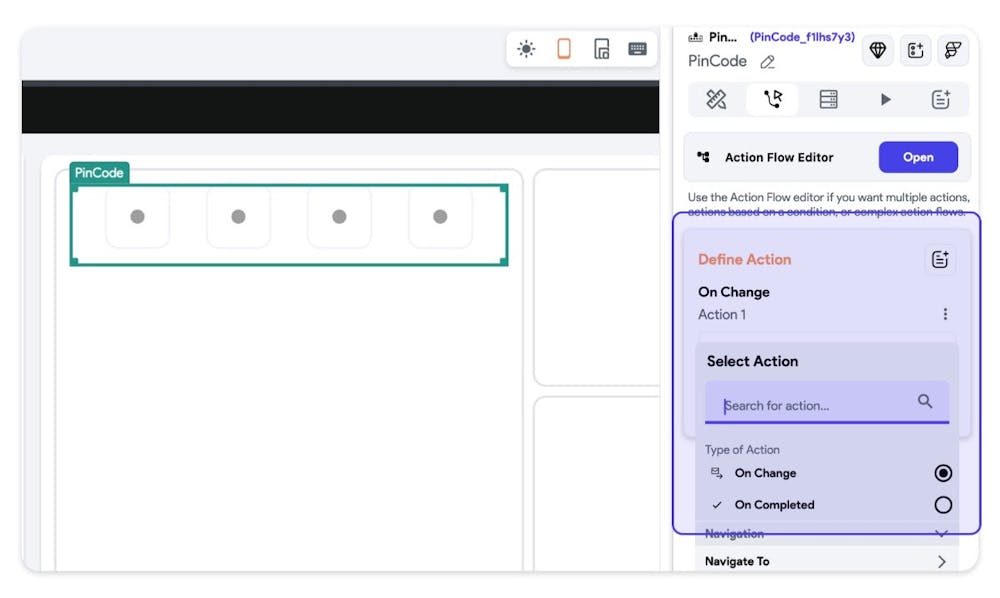Viewport: 1000px width, 598px height.
Task: Open the Documentation notes tab
Action: click(941, 99)
